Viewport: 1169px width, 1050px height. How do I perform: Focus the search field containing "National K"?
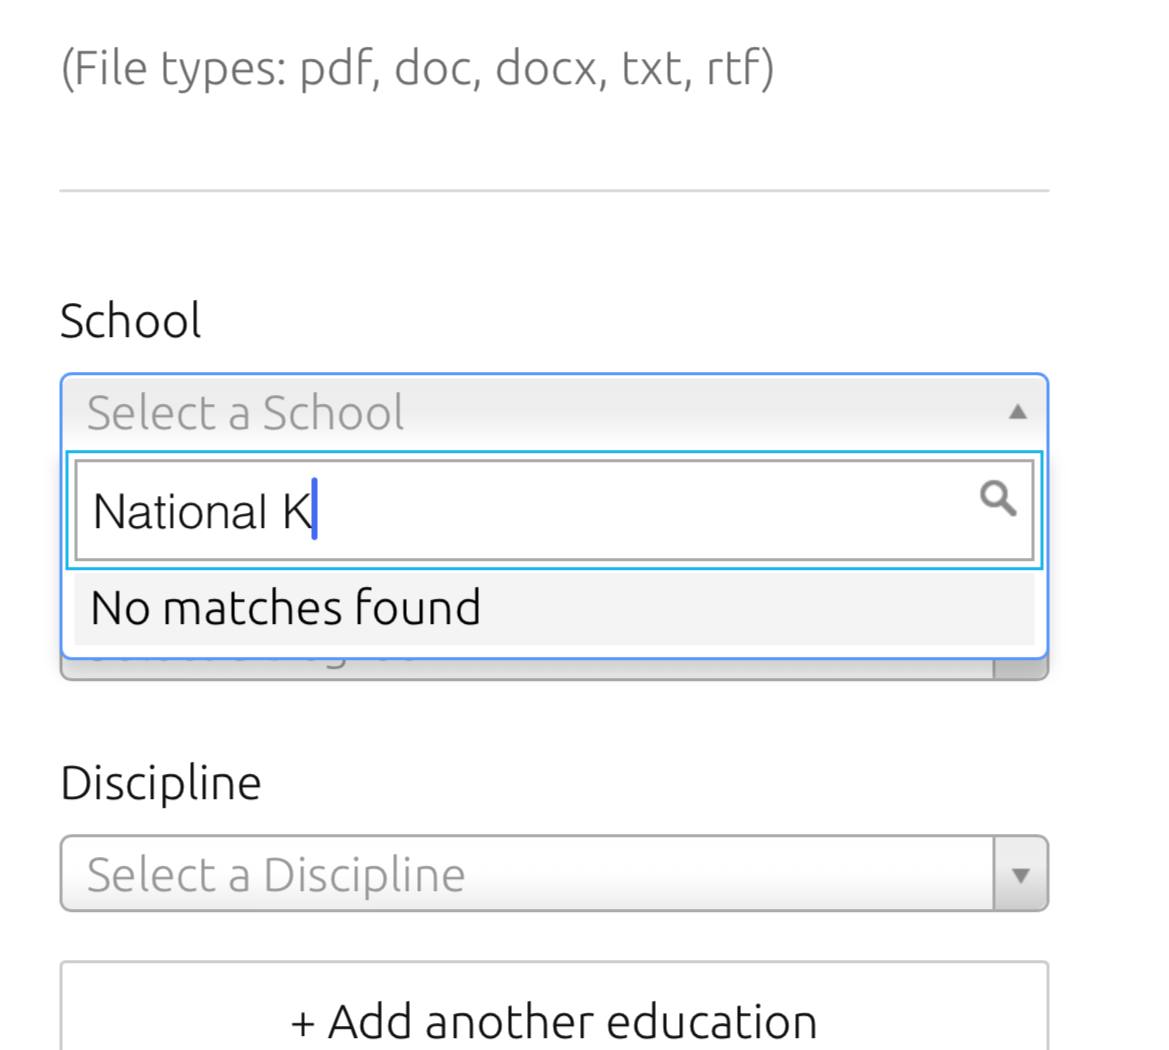pyautogui.click(x=600, y=511)
